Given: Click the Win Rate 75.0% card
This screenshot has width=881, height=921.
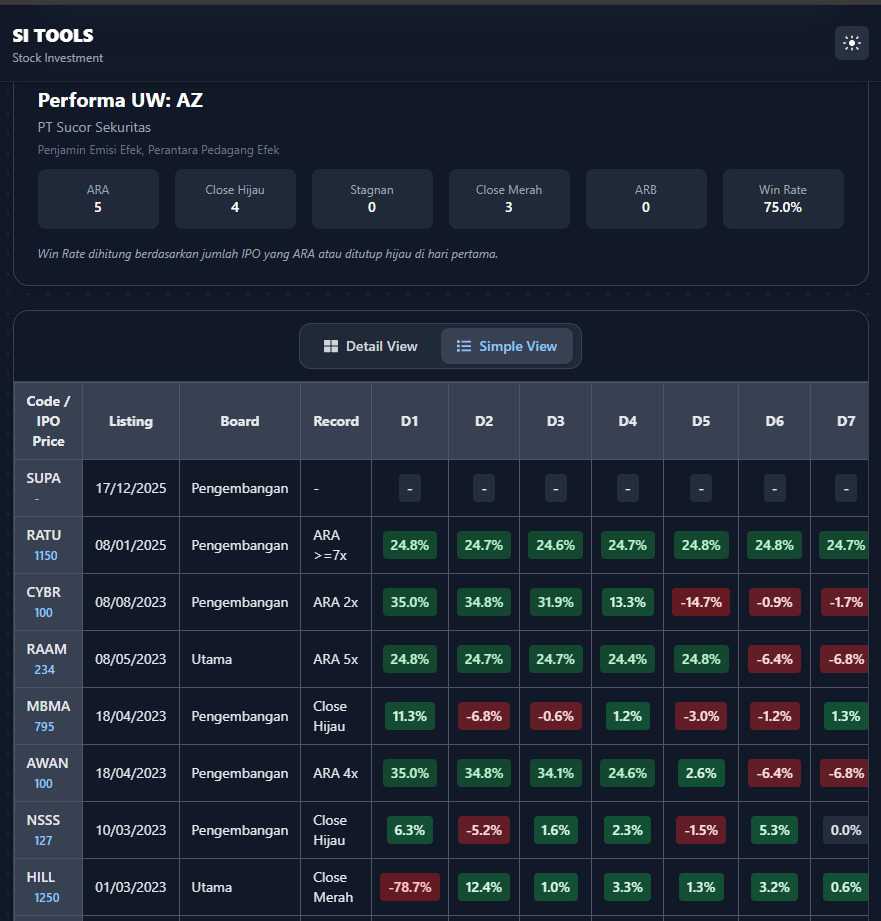Looking at the screenshot, I should pos(782,199).
